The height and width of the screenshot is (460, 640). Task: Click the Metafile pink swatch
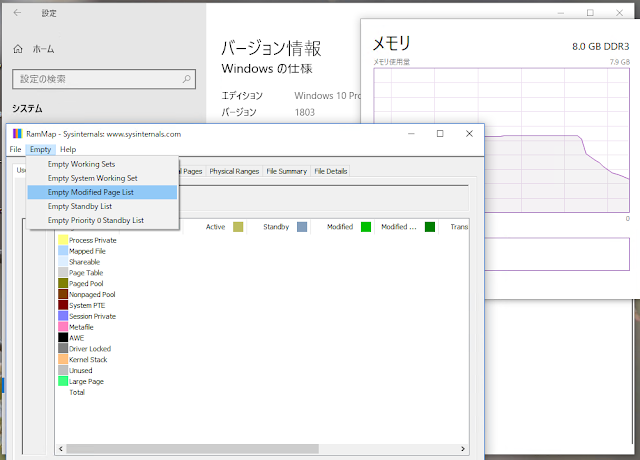tap(63, 327)
